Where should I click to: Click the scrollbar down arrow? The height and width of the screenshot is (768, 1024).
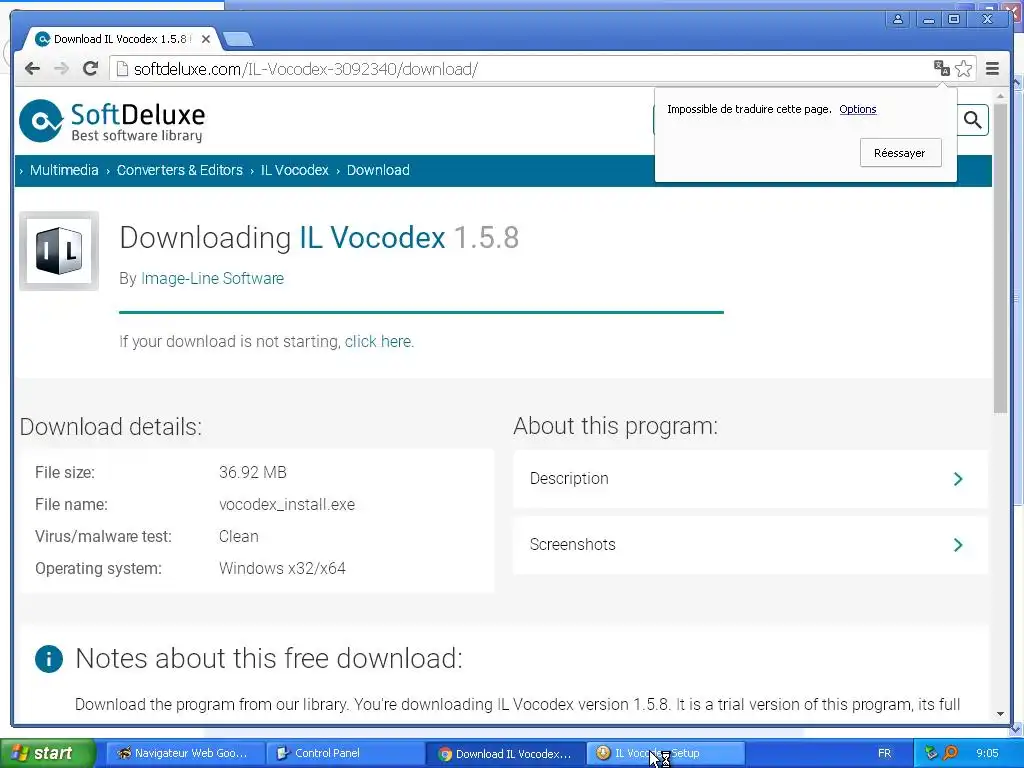coord(1000,714)
